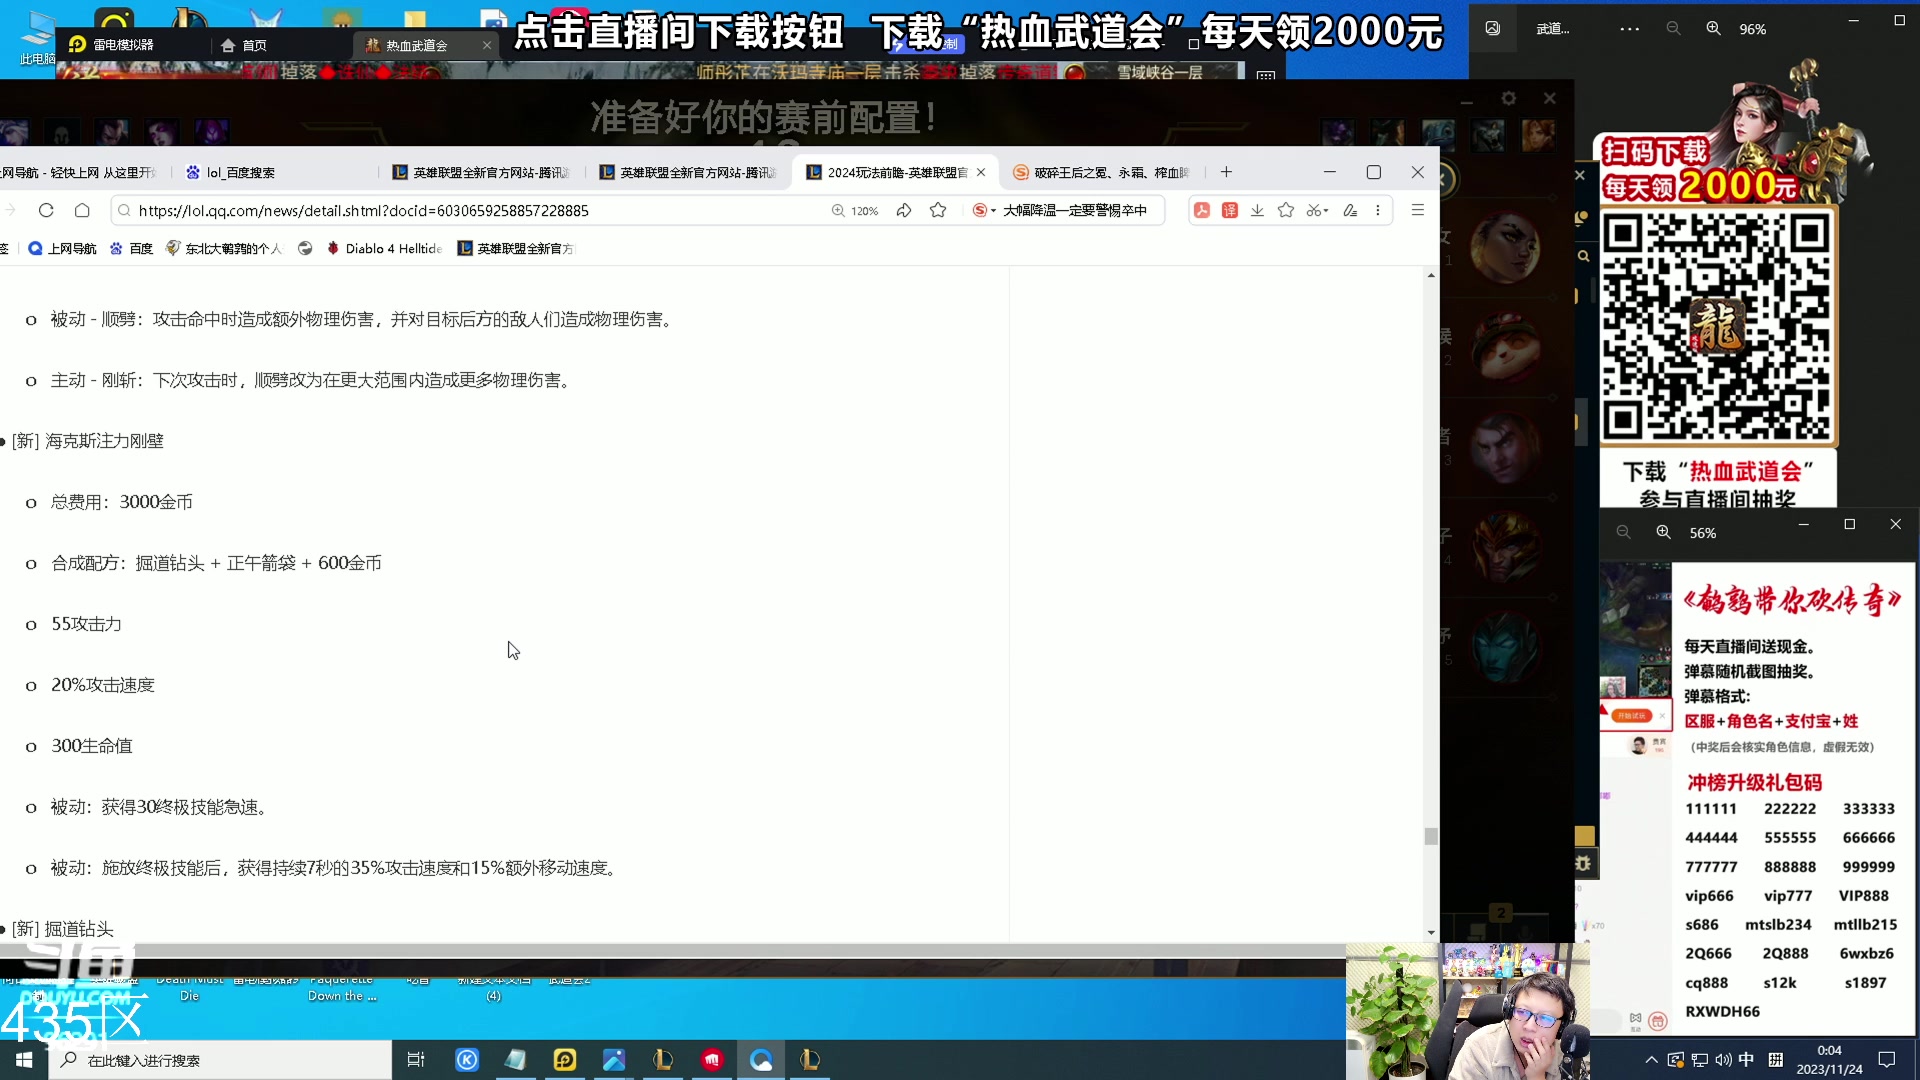This screenshot has width=1920, height=1080.
Task: Open the red translate extension icon
Action: pyautogui.click(x=1228, y=210)
